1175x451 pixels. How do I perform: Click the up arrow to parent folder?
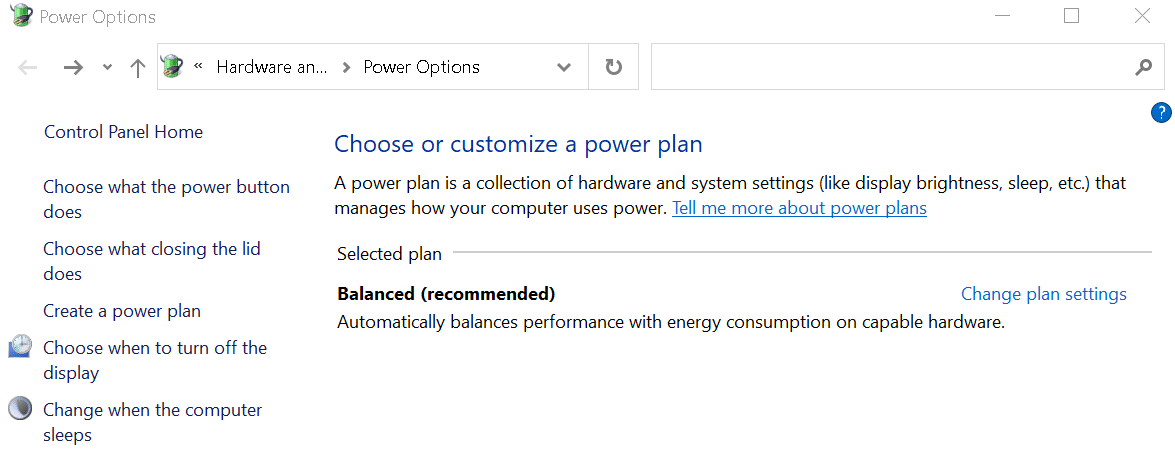pyautogui.click(x=137, y=68)
